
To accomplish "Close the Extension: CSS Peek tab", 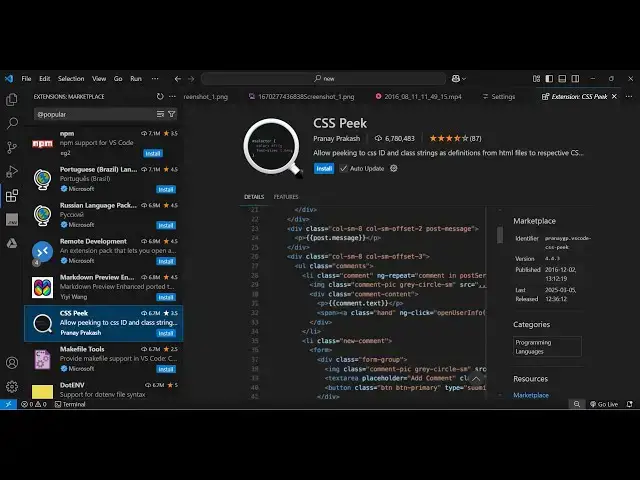I will 614,96.
